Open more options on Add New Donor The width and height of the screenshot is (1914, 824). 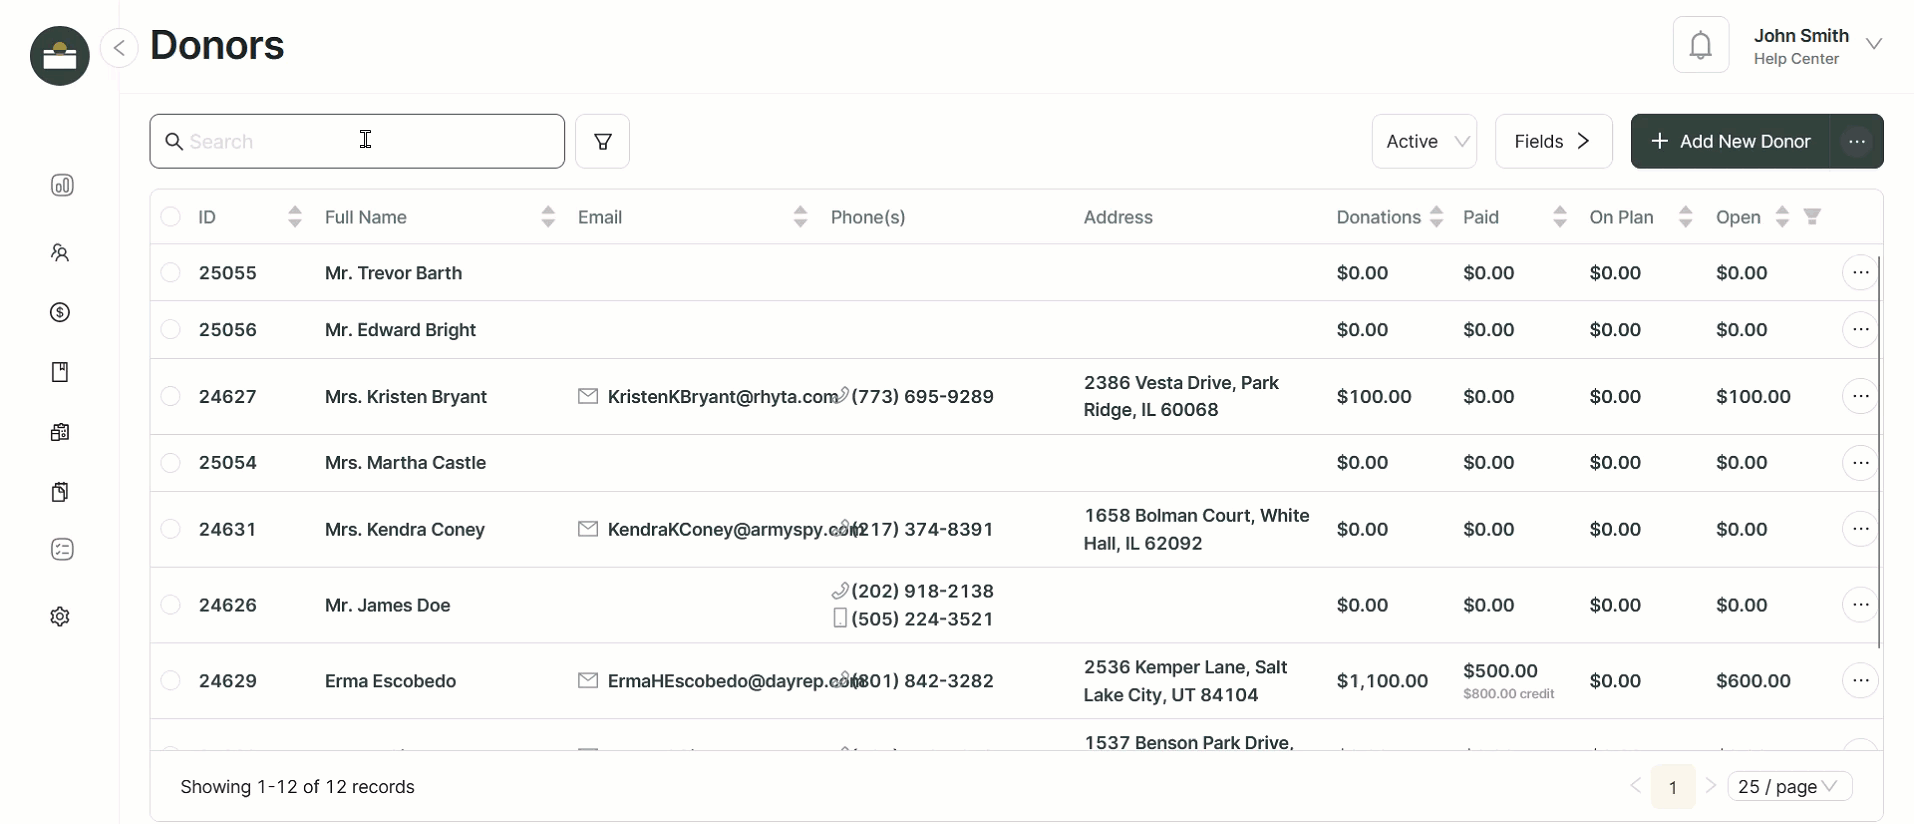[x=1857, y=141]
